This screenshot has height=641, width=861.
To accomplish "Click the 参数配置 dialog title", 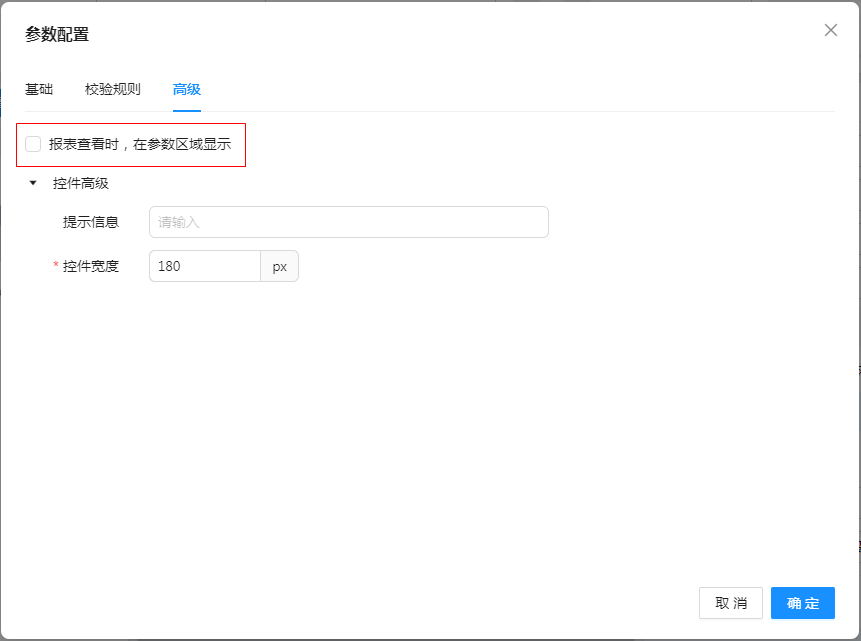I will point(57,34).
